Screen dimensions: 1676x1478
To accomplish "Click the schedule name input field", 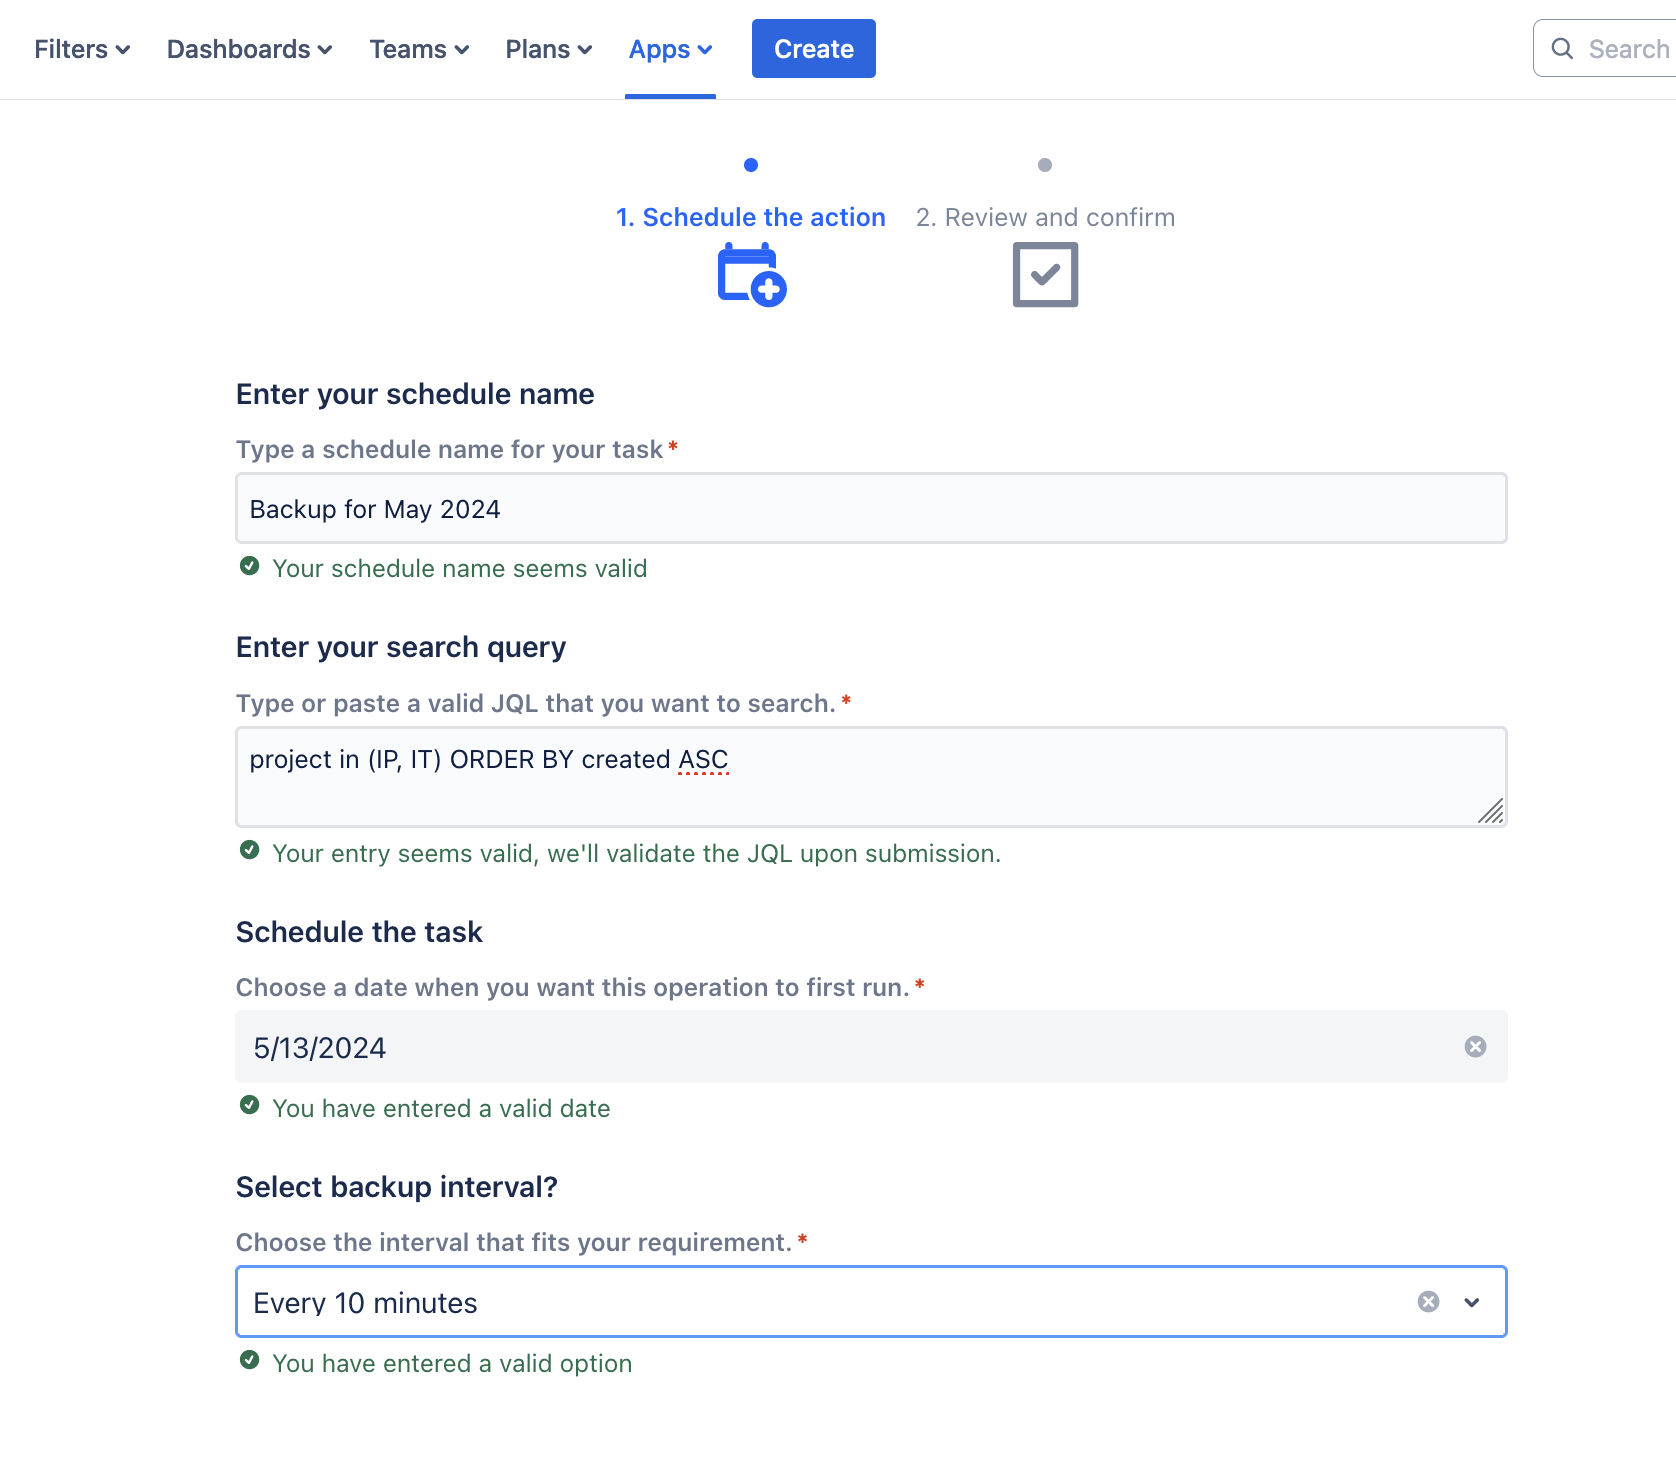I will click(871, 508).
